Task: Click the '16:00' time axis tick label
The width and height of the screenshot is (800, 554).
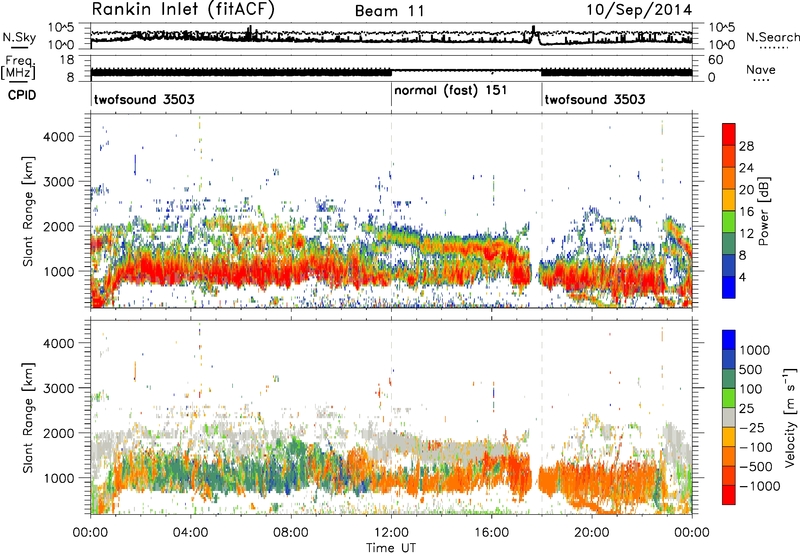Action: [491, 533]
